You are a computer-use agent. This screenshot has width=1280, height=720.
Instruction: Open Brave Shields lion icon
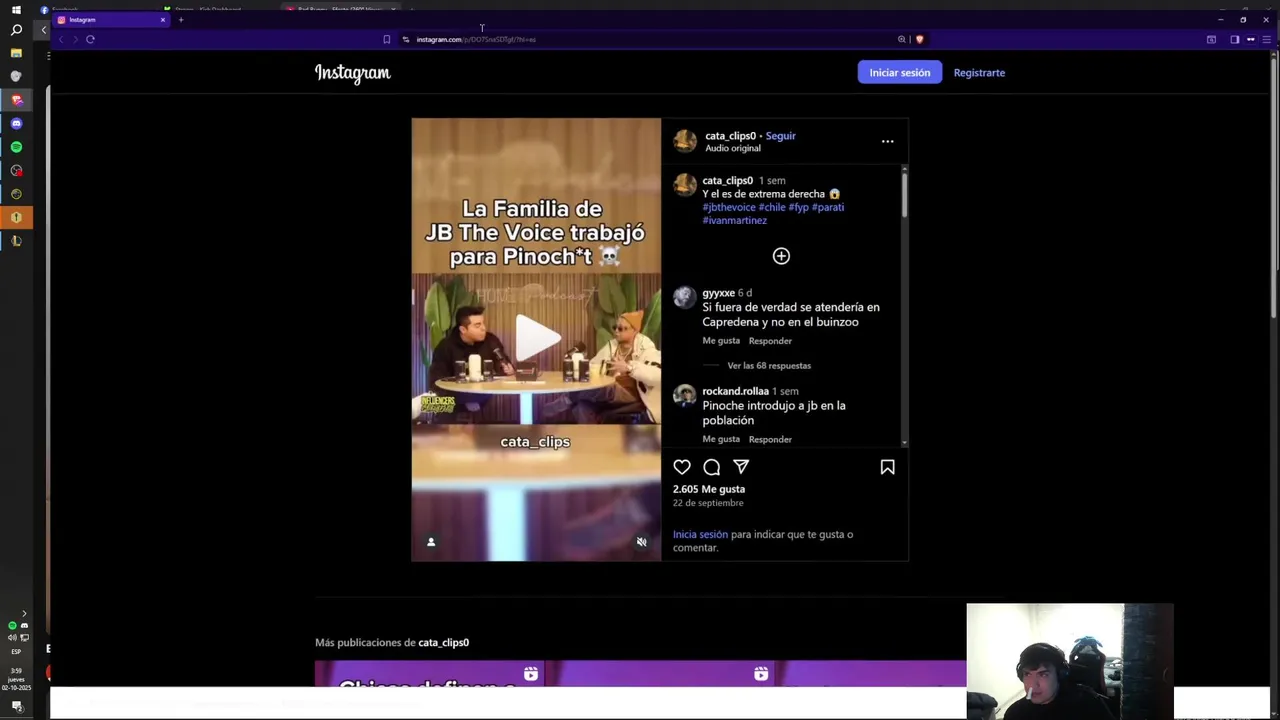tap(919, 39)
